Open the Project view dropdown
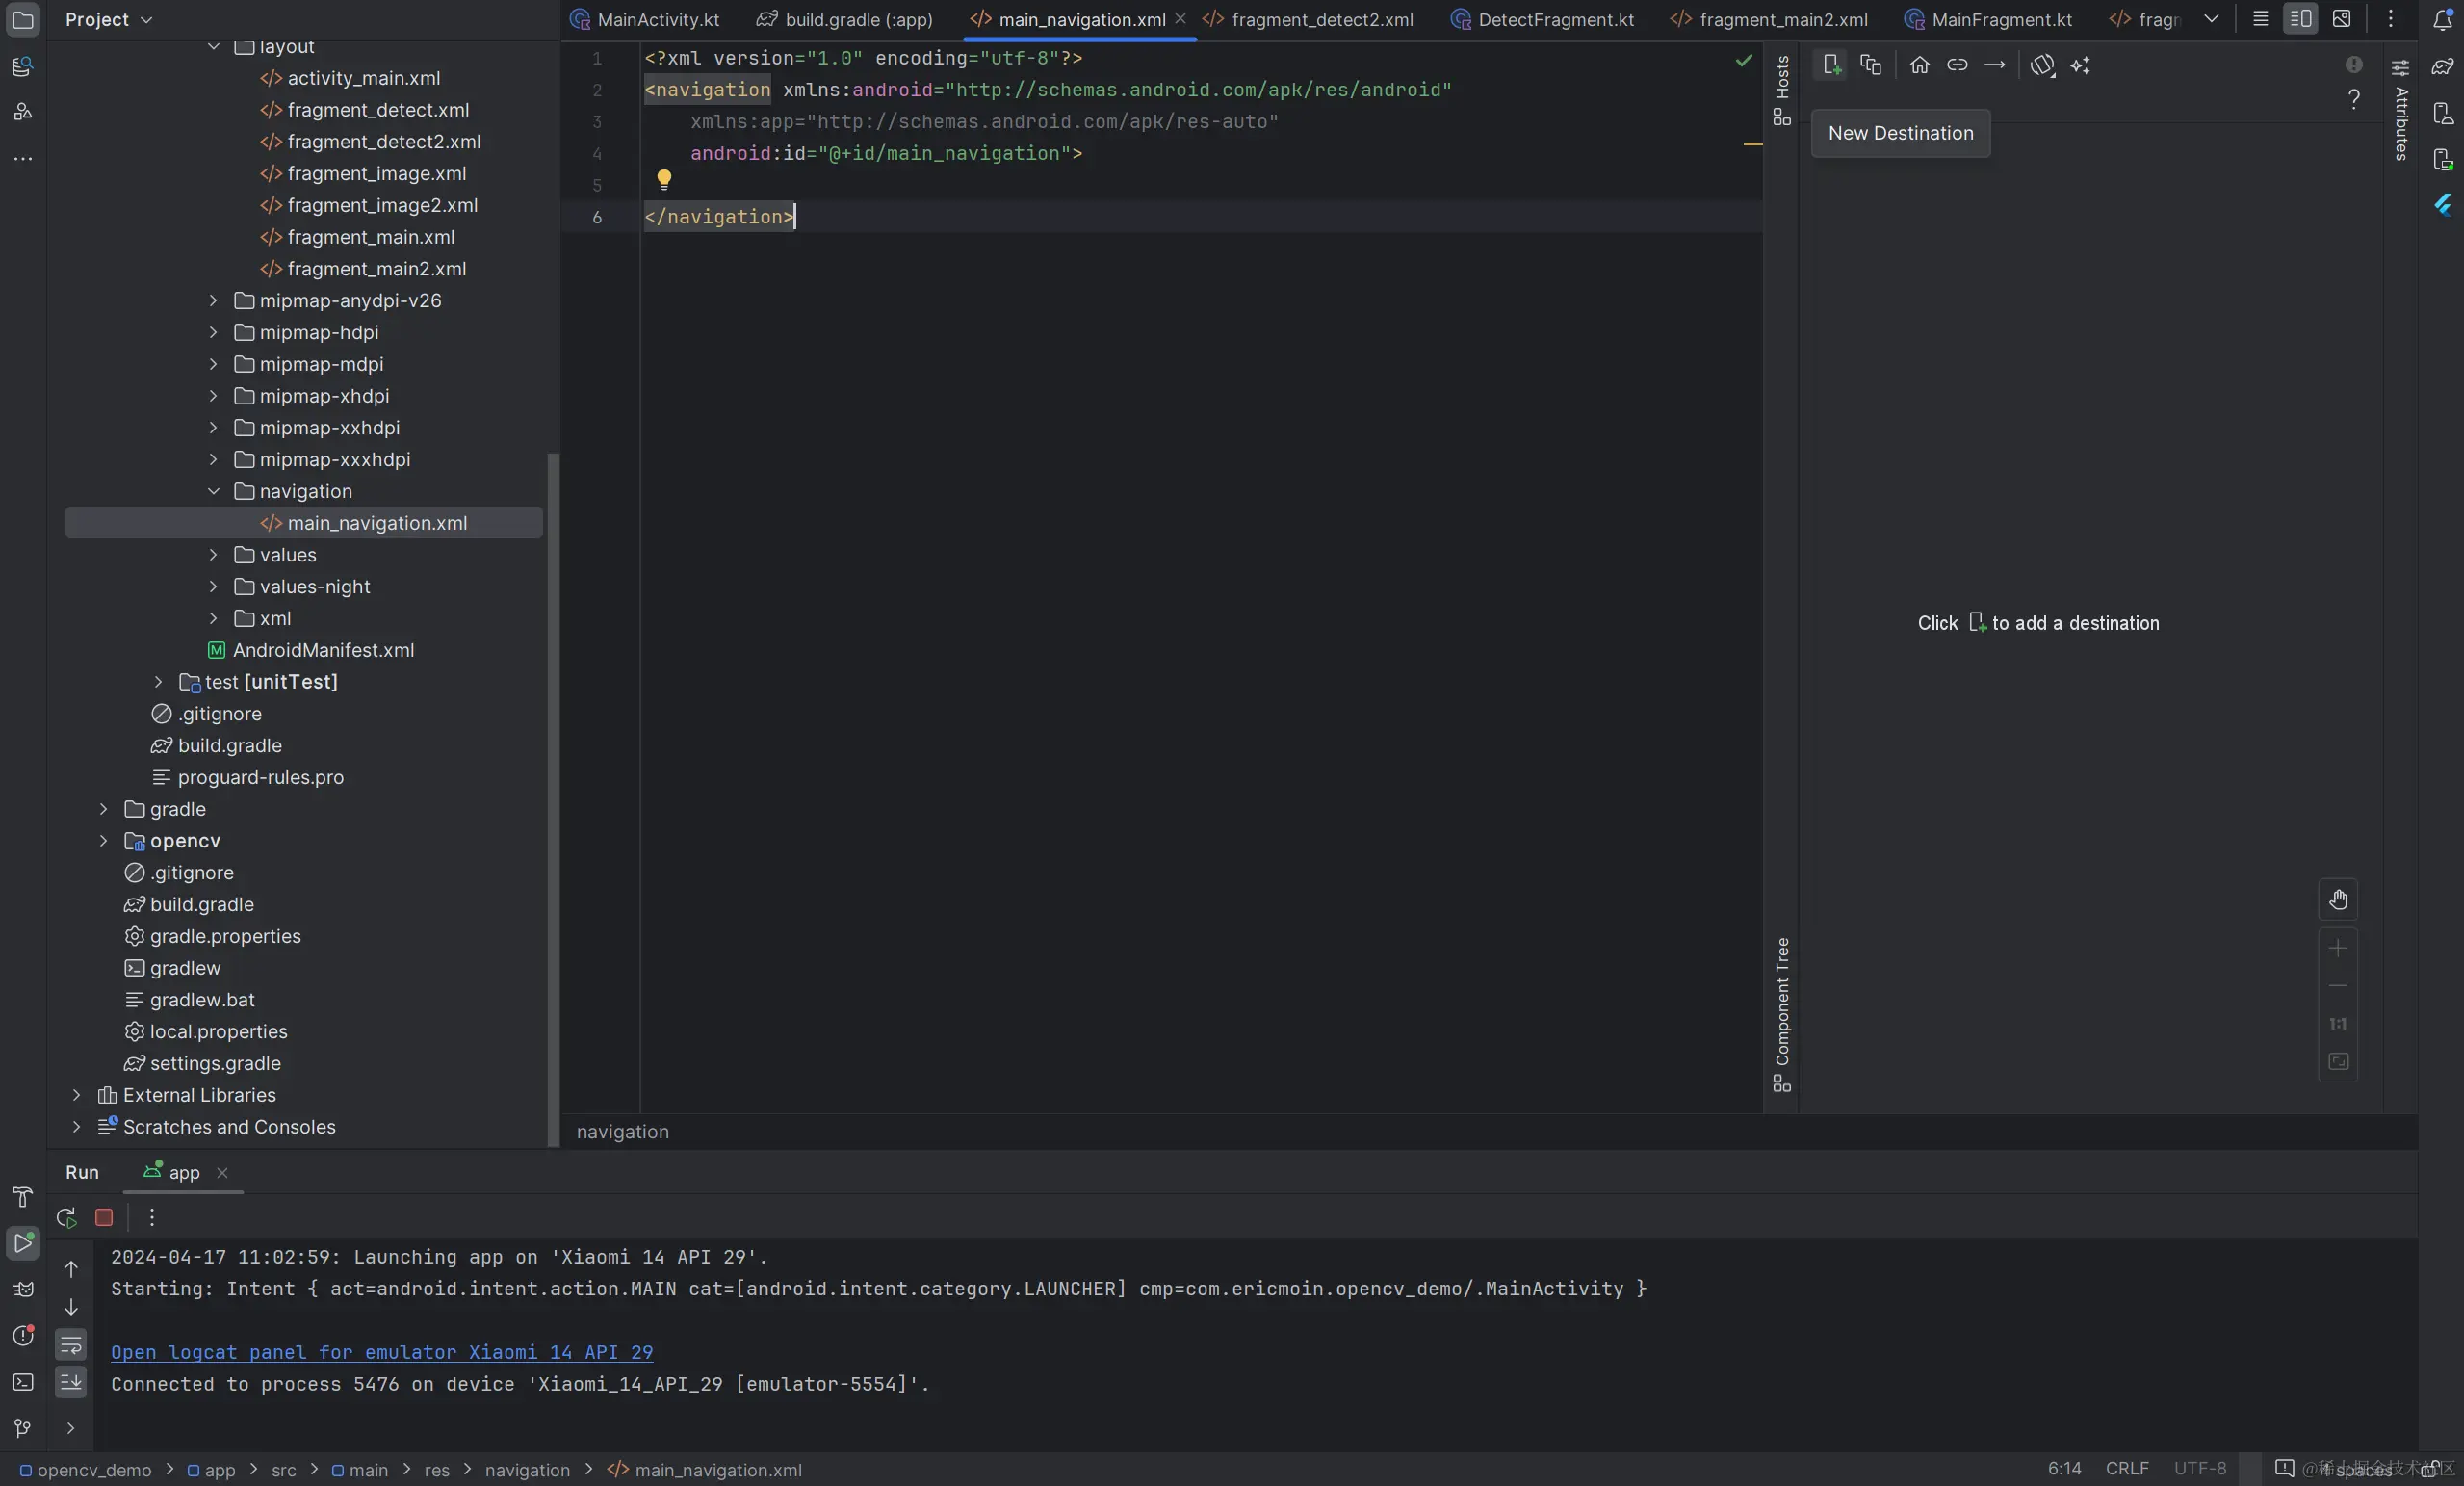 tap(109, 19)
